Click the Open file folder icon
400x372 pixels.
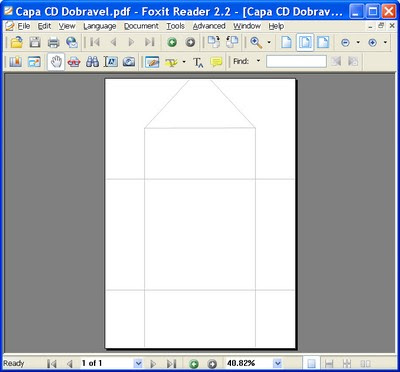click(16, 42)
